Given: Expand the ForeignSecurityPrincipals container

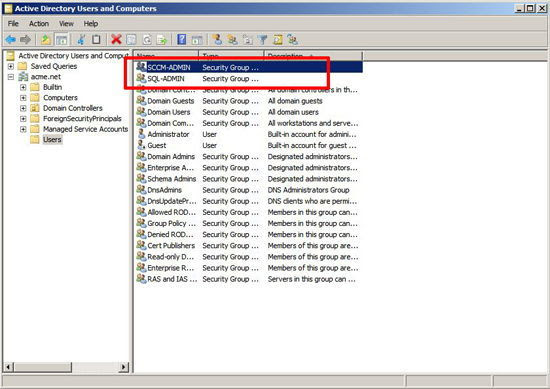Looking at the screenshot, I should tap(23, 119).
